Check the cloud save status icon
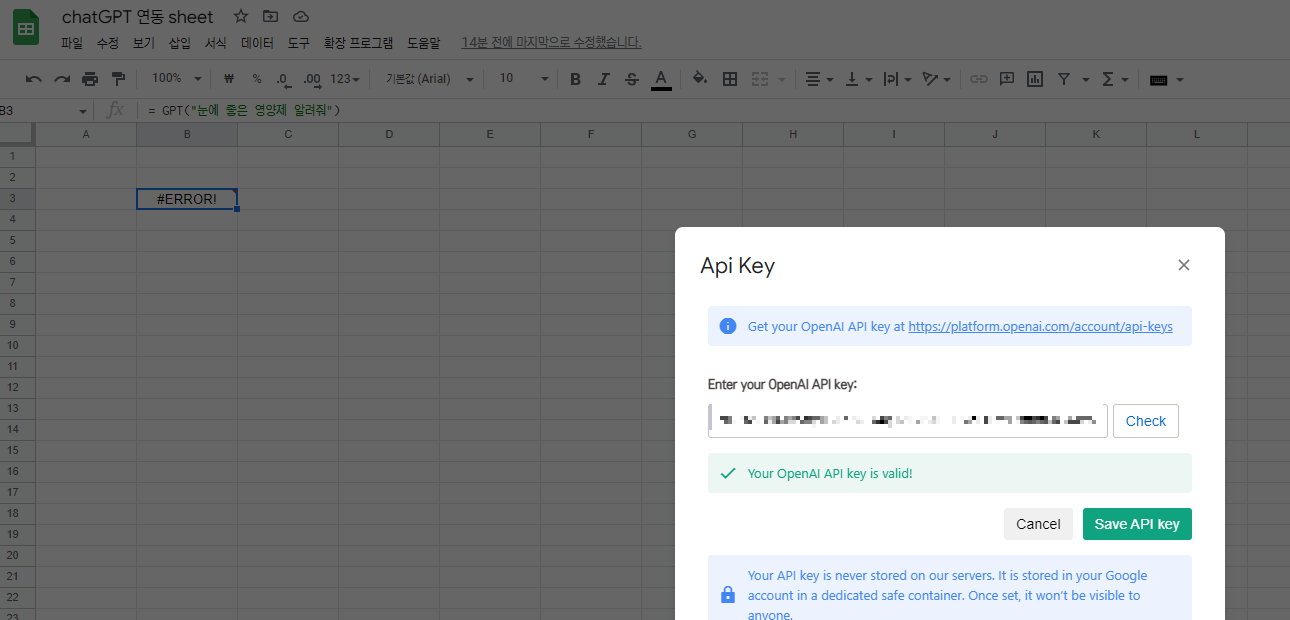 tap(300, 17)
